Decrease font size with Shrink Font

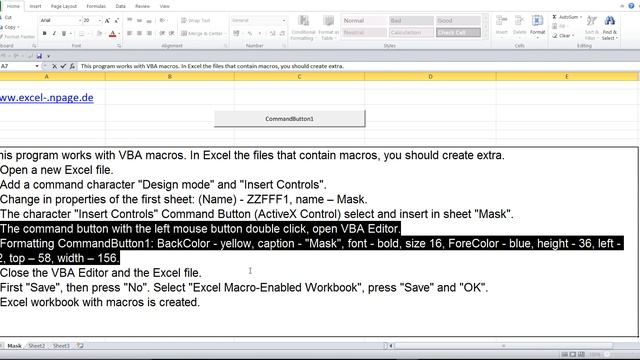(x=116, y=20)
